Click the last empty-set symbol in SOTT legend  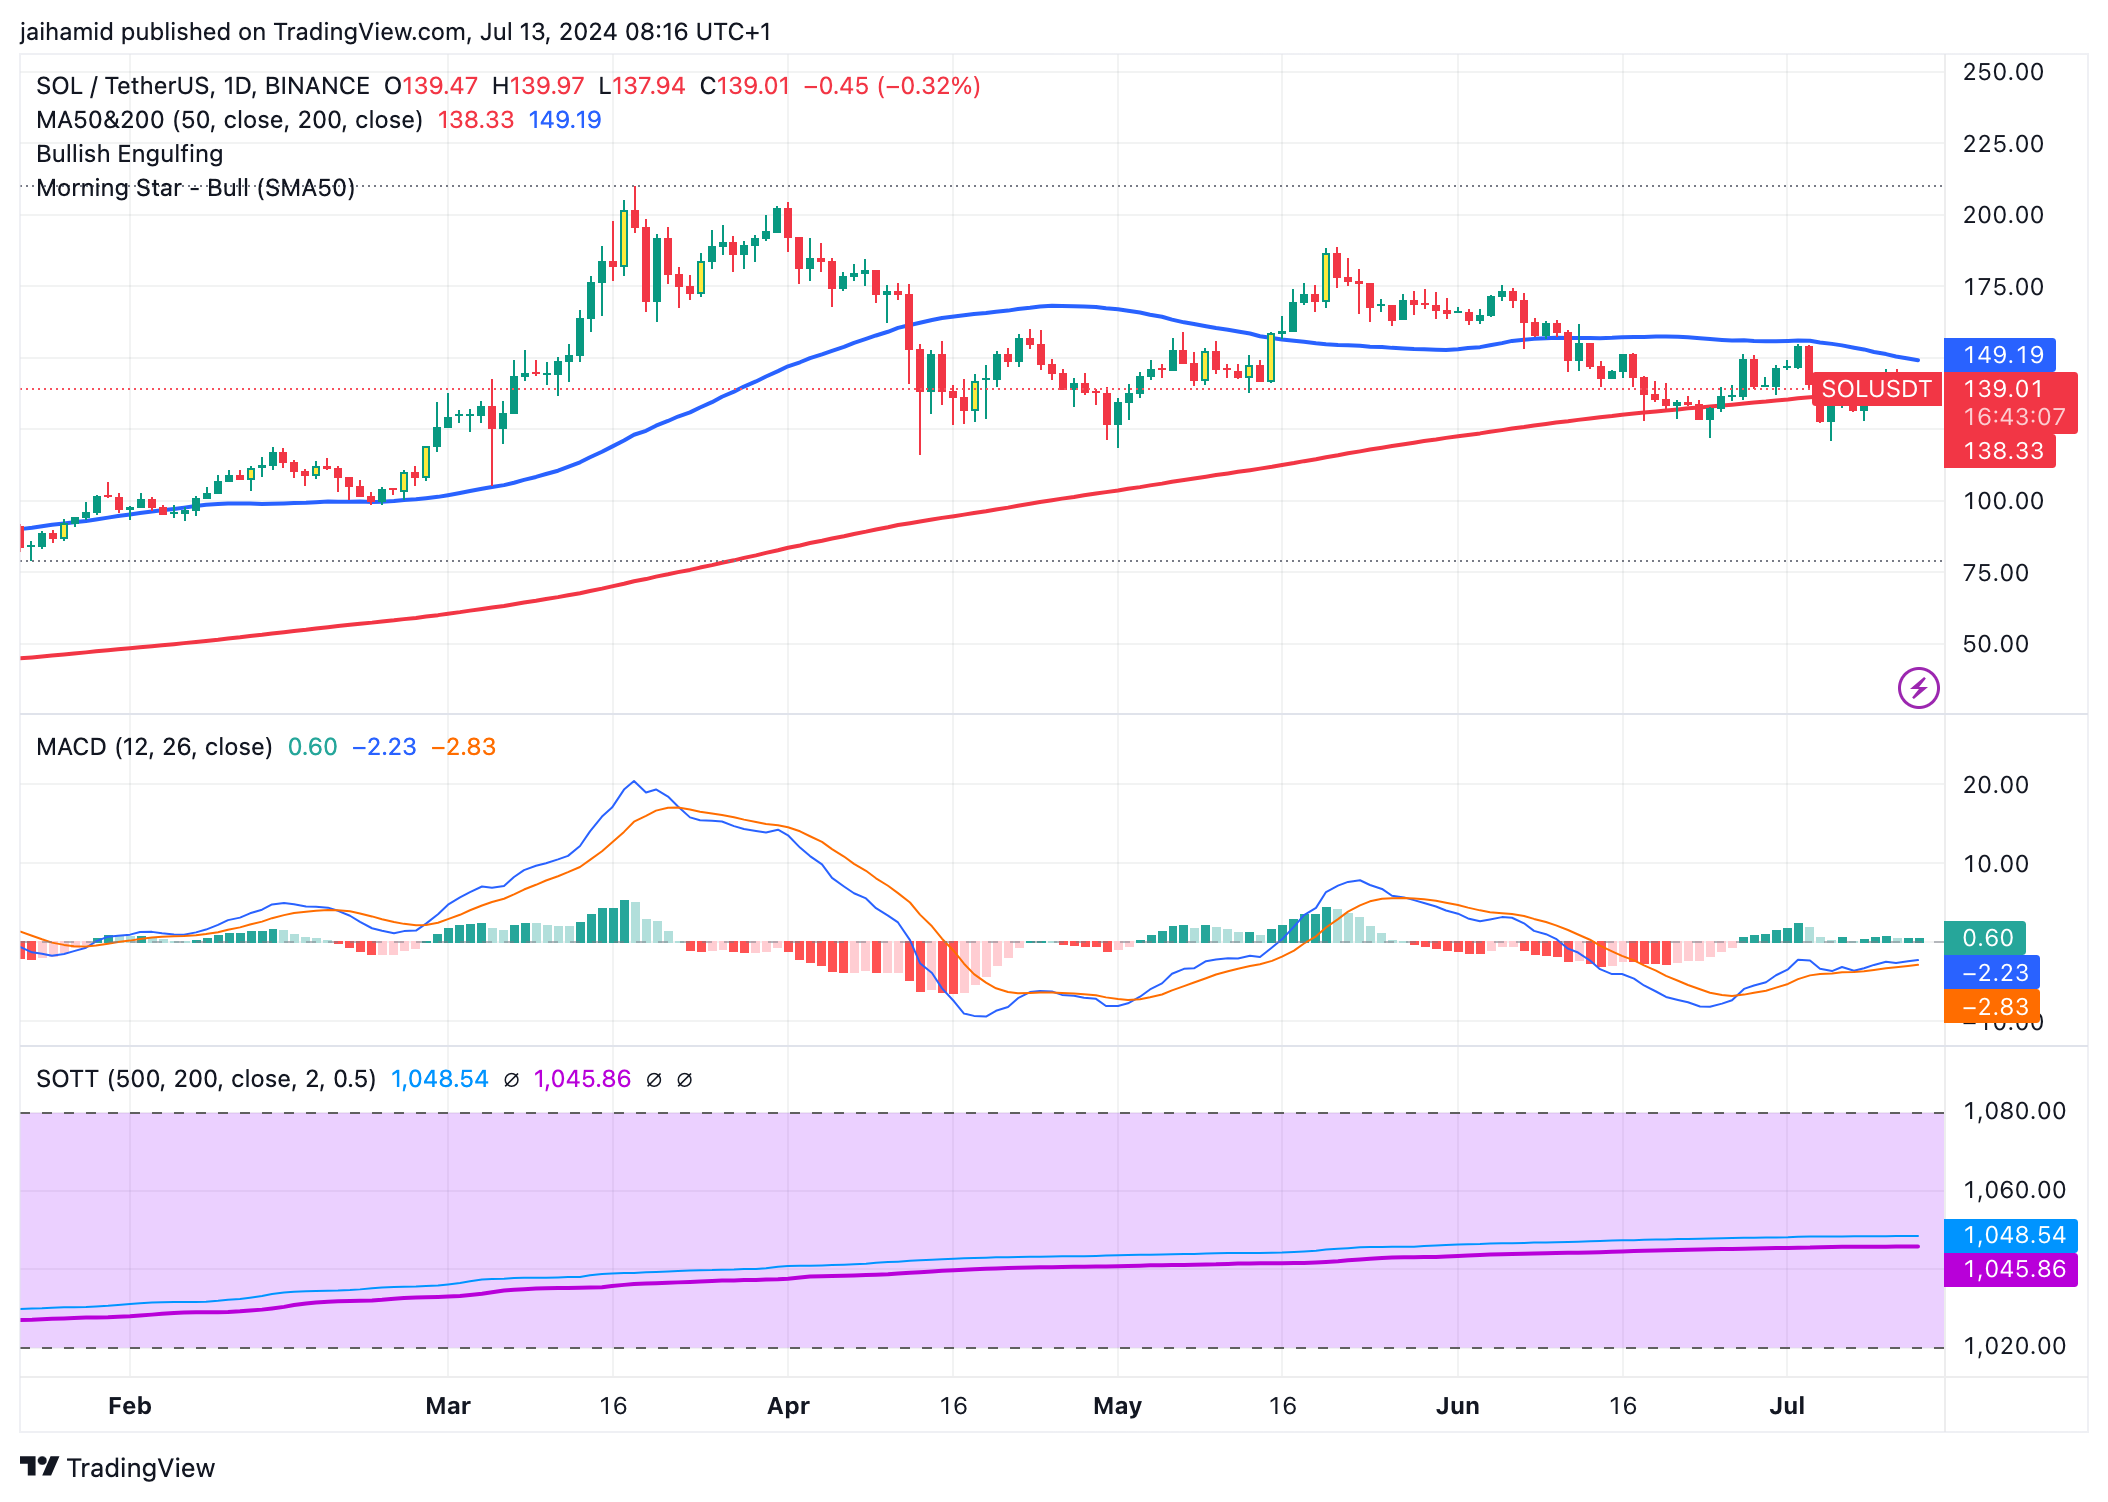tap(685, 1080)
